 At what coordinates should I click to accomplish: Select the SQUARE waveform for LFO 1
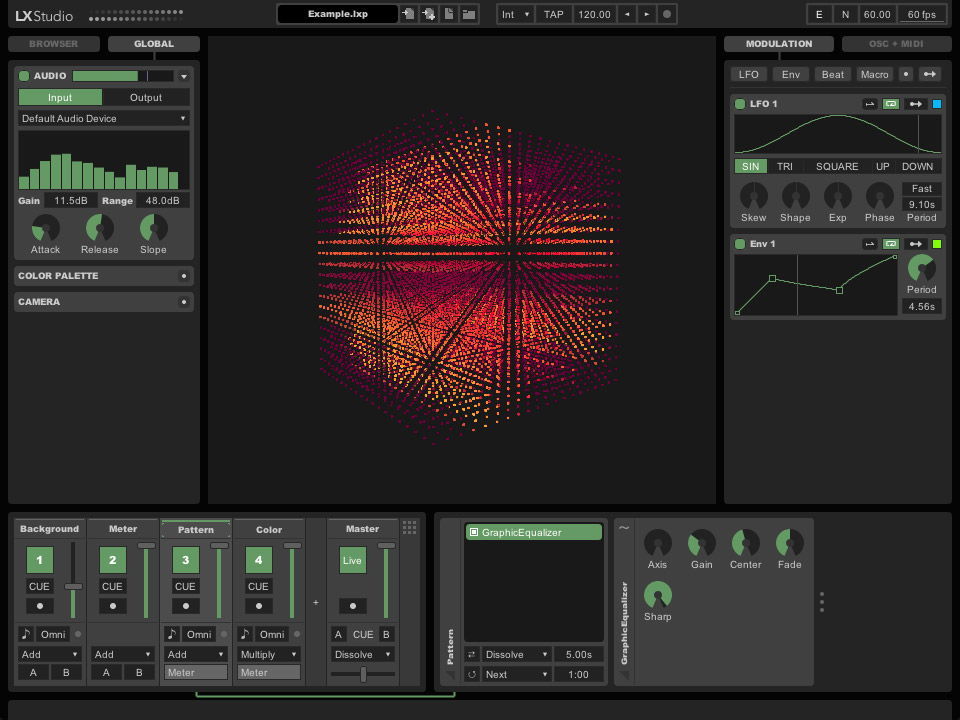pyautogui.click(x=837, y=166)
